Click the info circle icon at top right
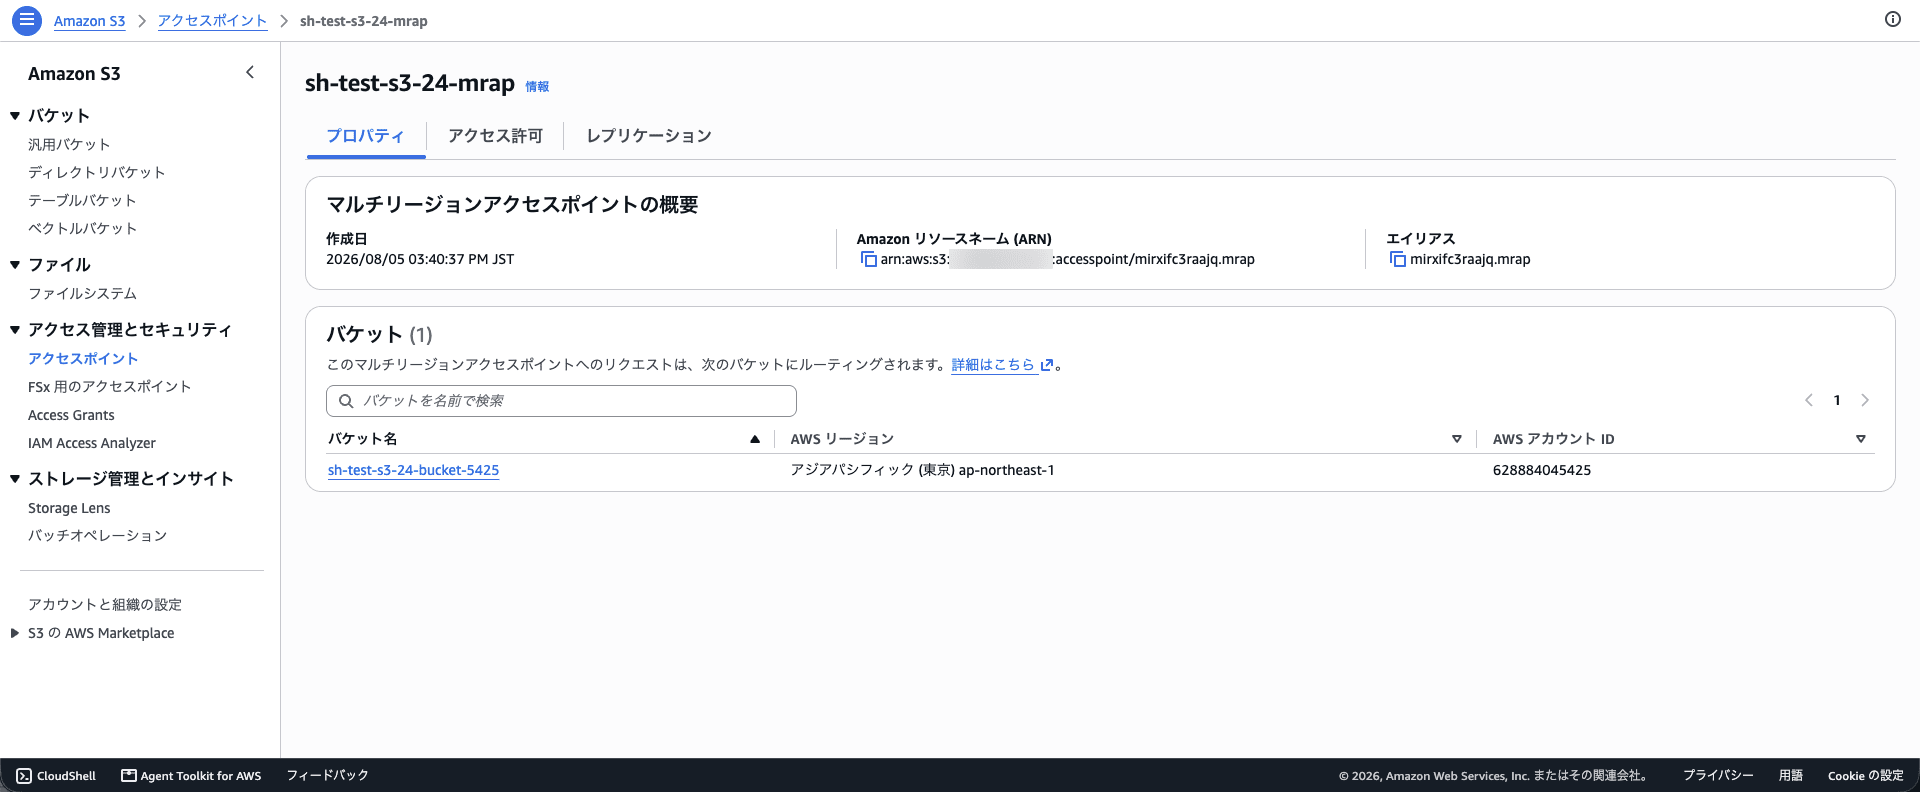 (x=1892, y=19)
